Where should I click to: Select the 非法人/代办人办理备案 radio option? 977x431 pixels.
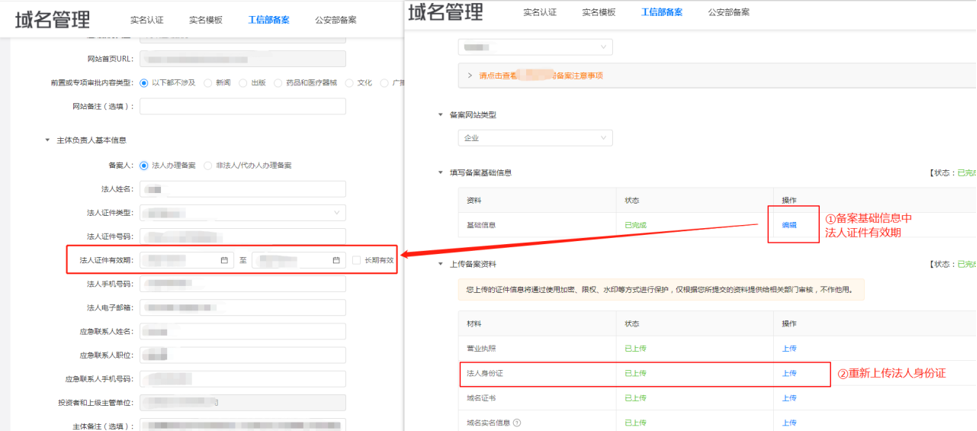tap(208, 165)
